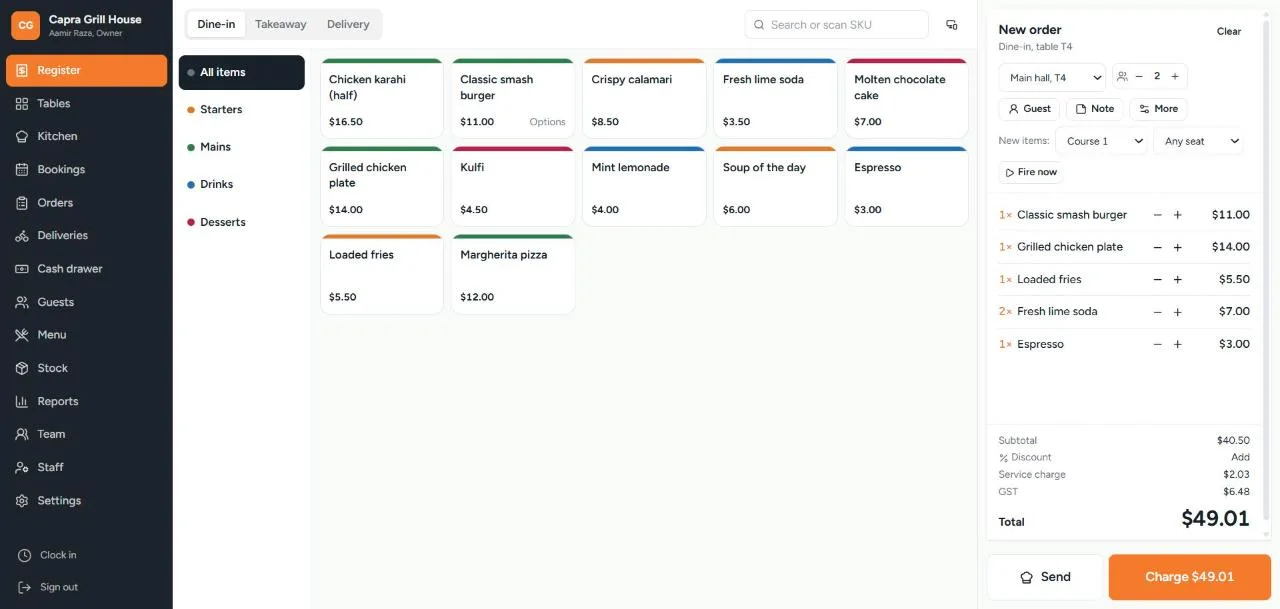This screenshot has height=609, width=1280.
Task: Increase Fresh lime soda quantity
Action: pyautogui.click(x=1178, y=312)
